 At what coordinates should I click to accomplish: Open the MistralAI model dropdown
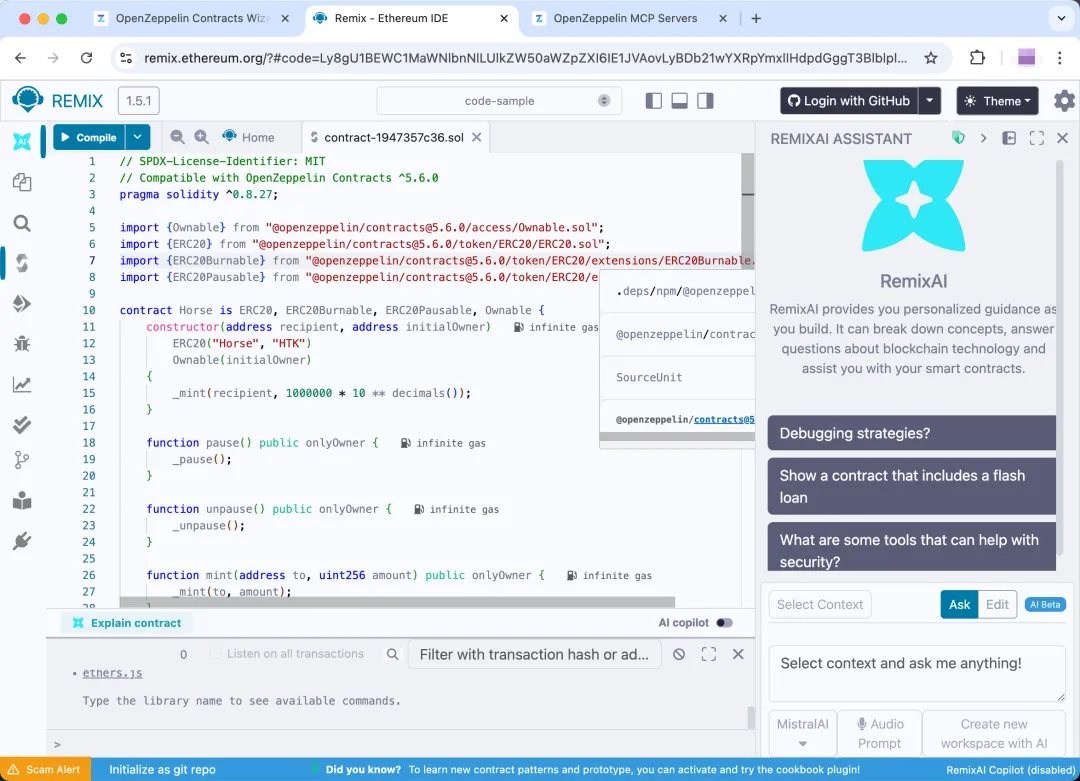(802, 733)
